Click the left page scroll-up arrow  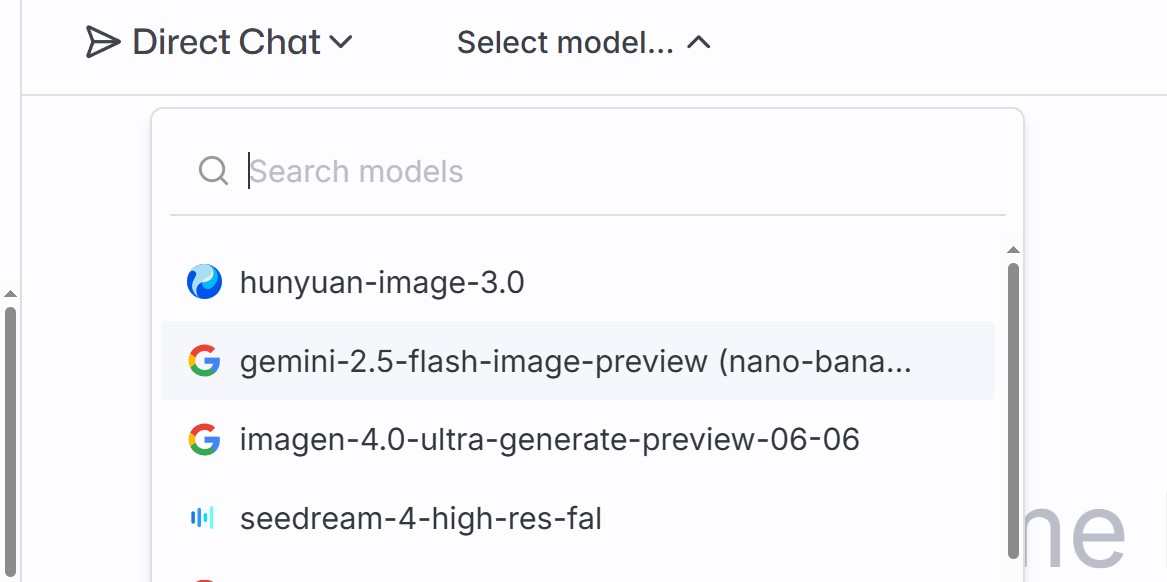coord(10,294)
